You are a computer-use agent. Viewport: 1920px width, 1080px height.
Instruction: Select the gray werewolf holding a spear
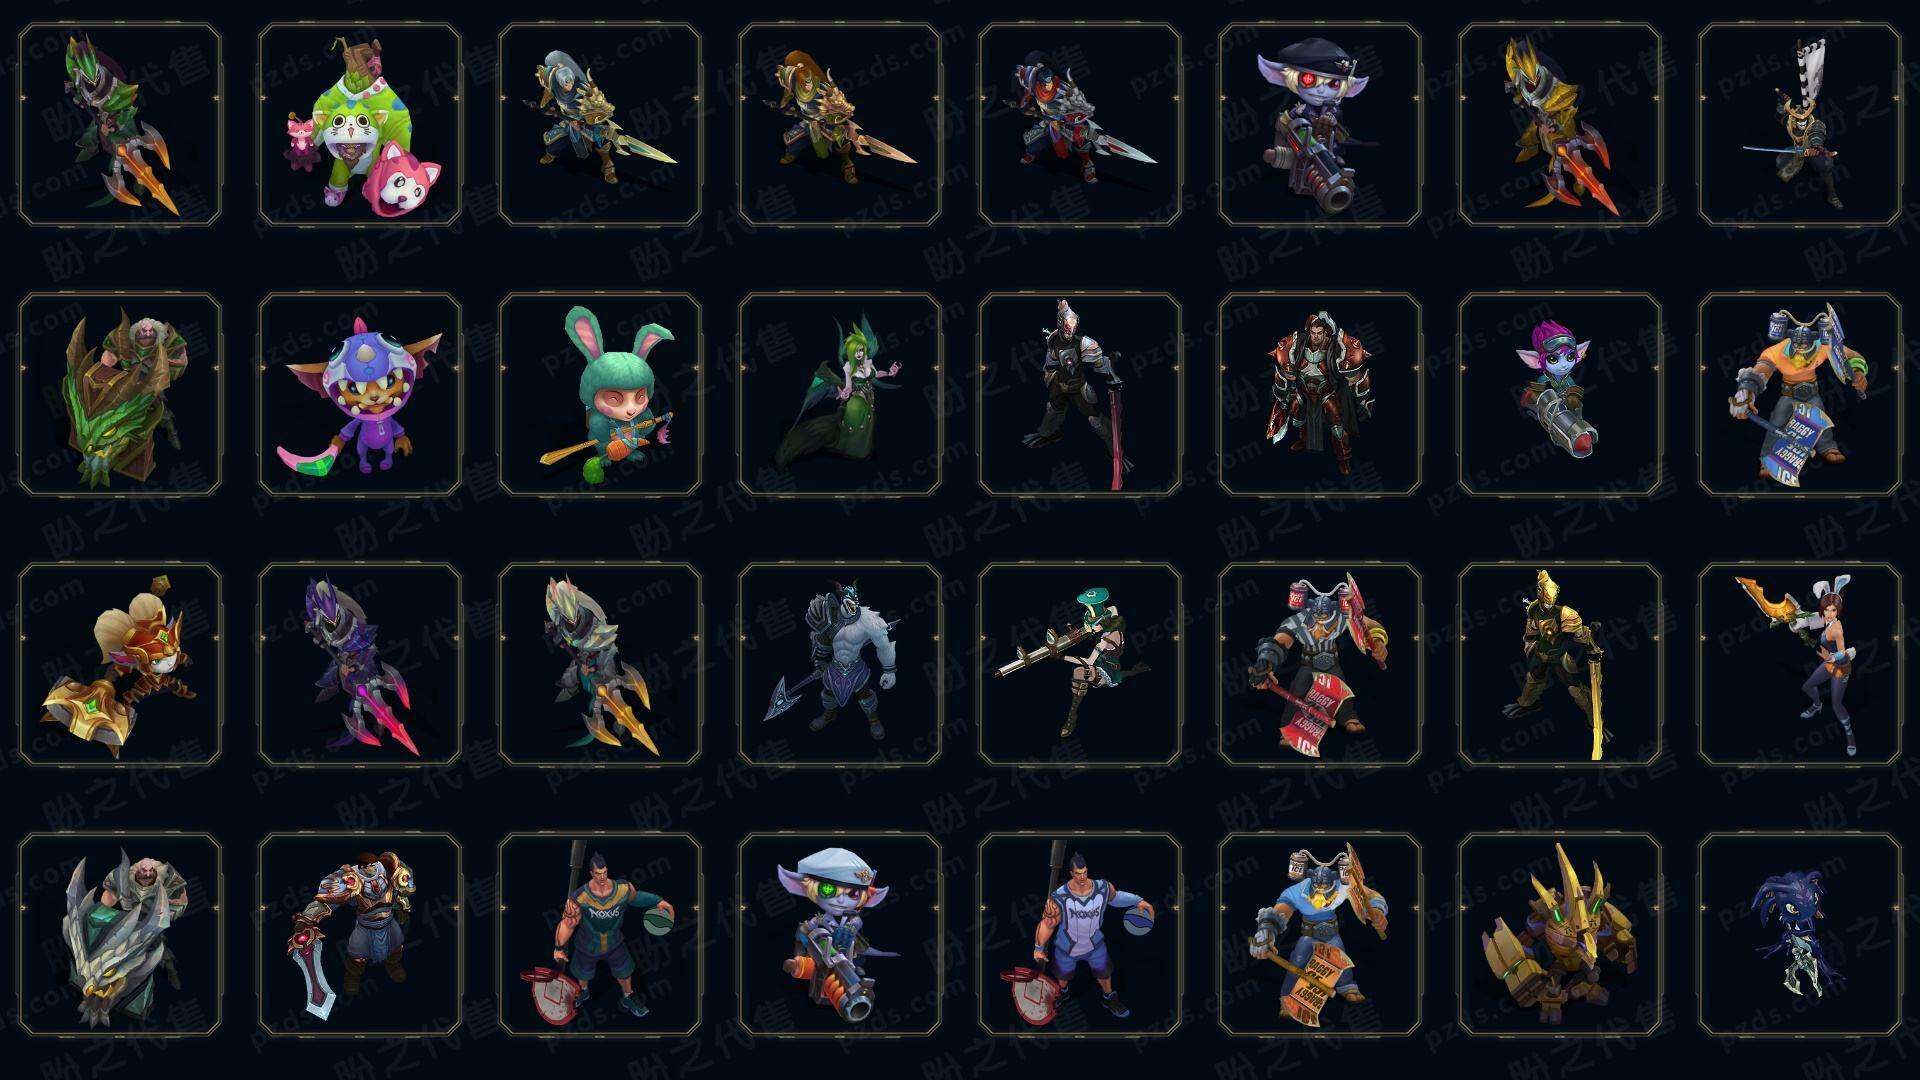coord(840,665)
